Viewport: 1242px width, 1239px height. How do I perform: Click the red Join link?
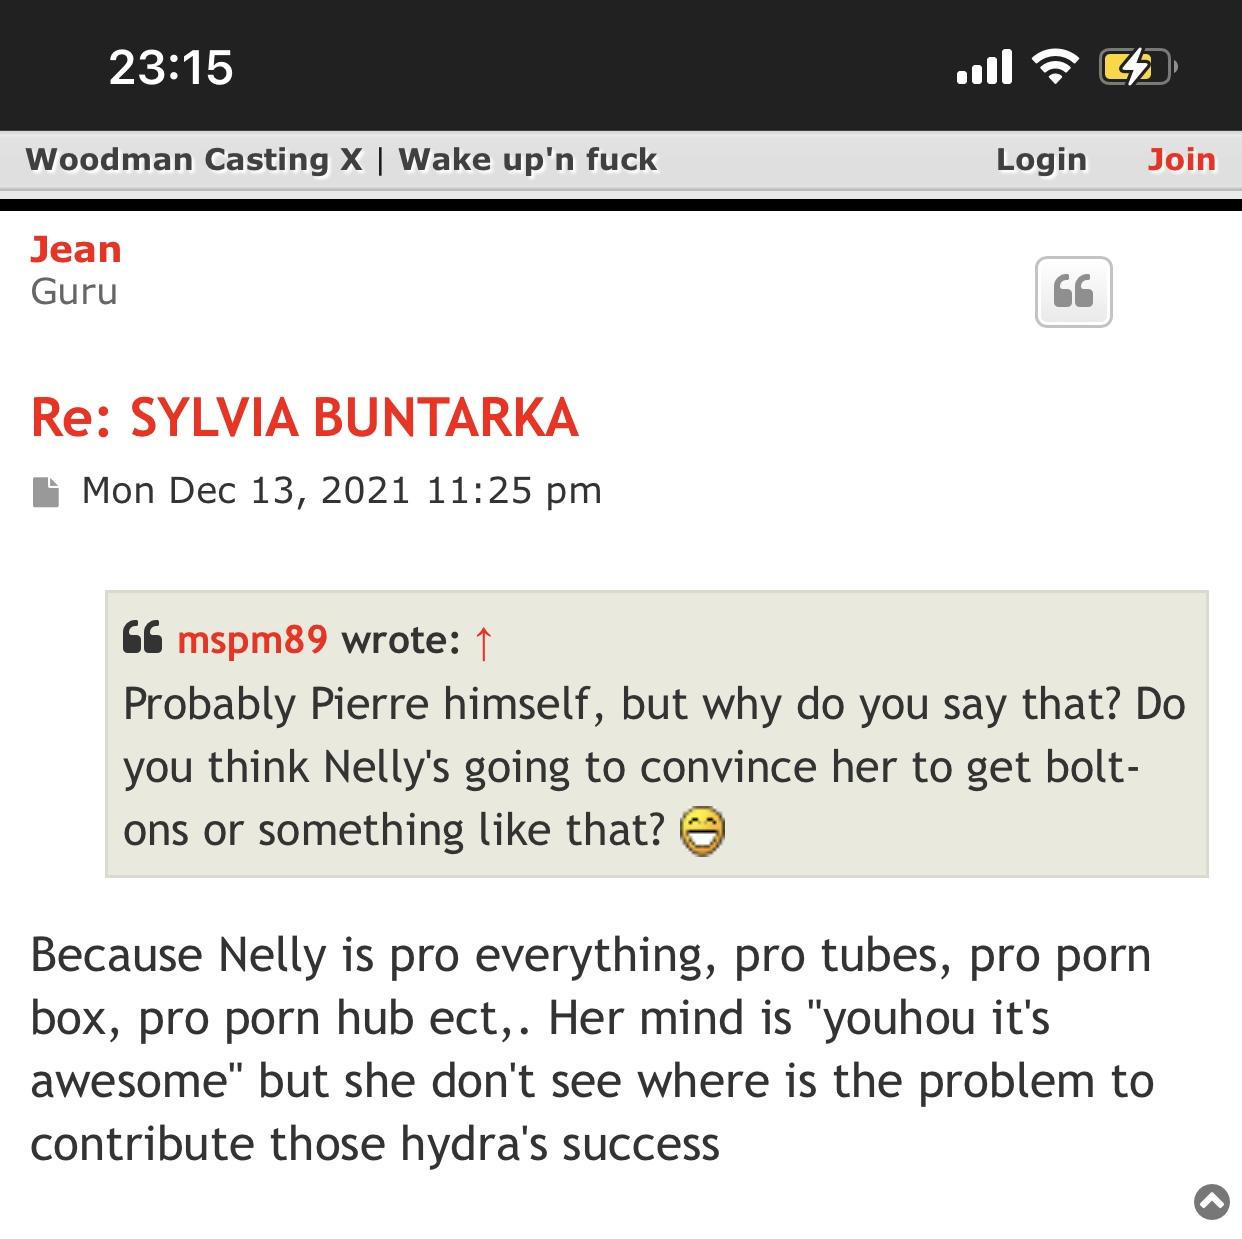[x=1181, y=160]
